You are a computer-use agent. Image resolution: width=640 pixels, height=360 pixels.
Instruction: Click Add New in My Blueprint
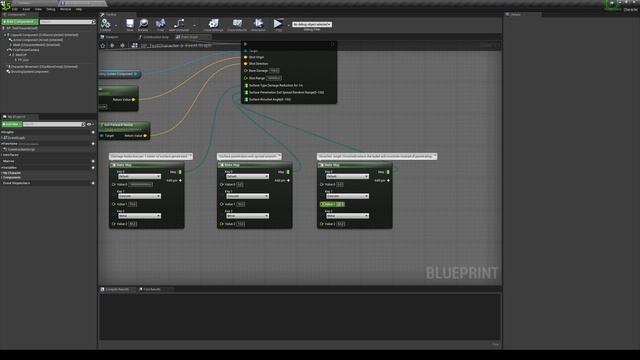11,124
